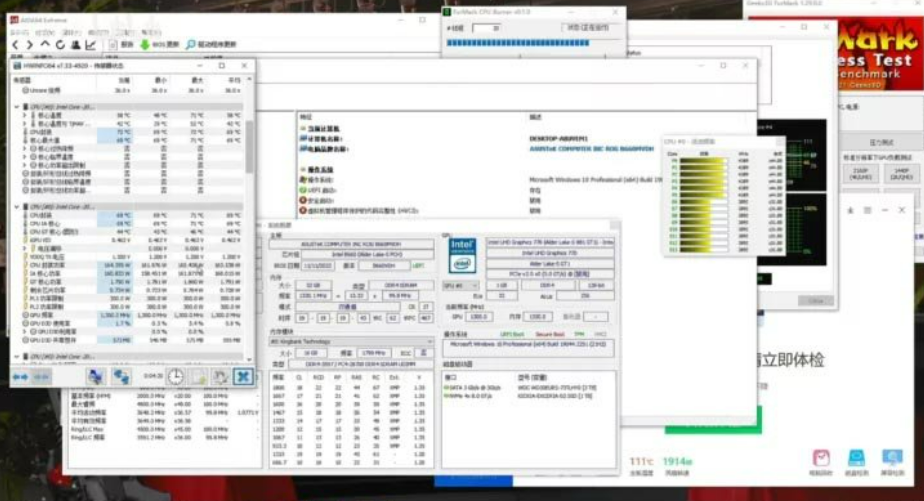Open the menu icon in the 立即体检 window title bar
This screenshot has height=501, width=924.
click(867, 210)
